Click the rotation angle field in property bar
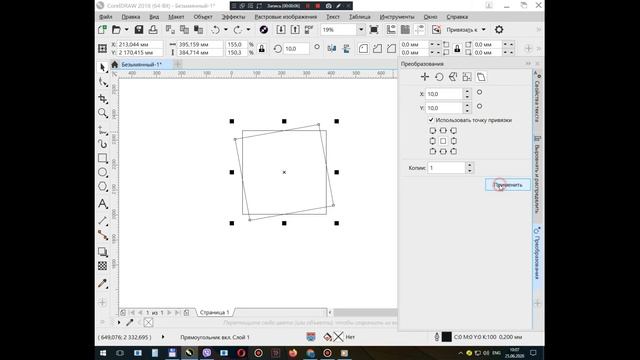The width and height of the screenshot is (640, 360). click(297, 49)
